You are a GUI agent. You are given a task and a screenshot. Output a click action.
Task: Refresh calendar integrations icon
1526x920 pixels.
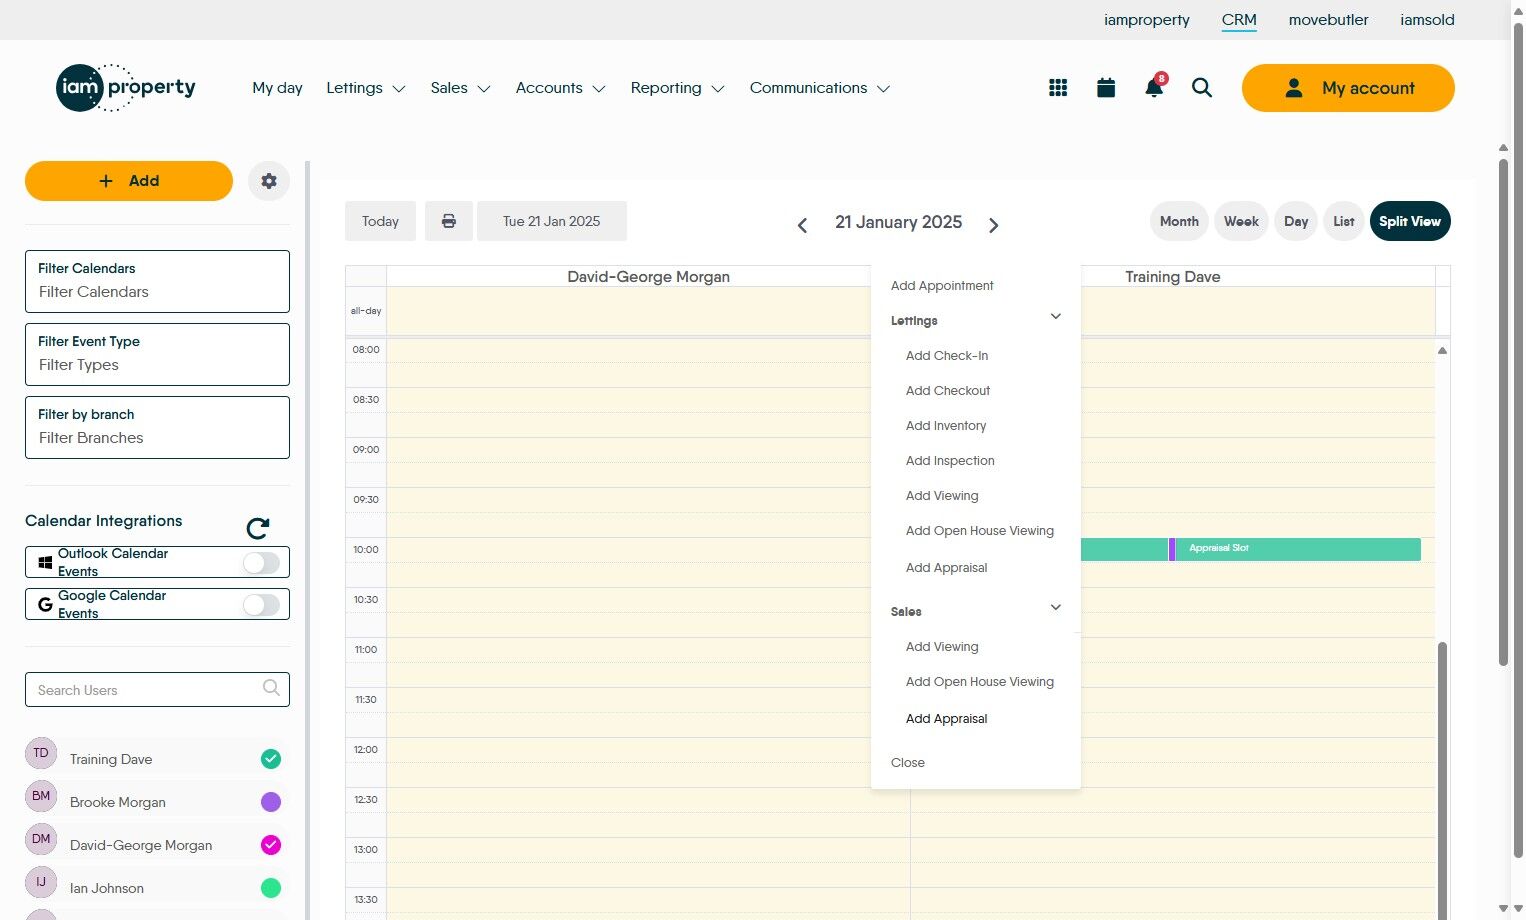click(258, 527)
